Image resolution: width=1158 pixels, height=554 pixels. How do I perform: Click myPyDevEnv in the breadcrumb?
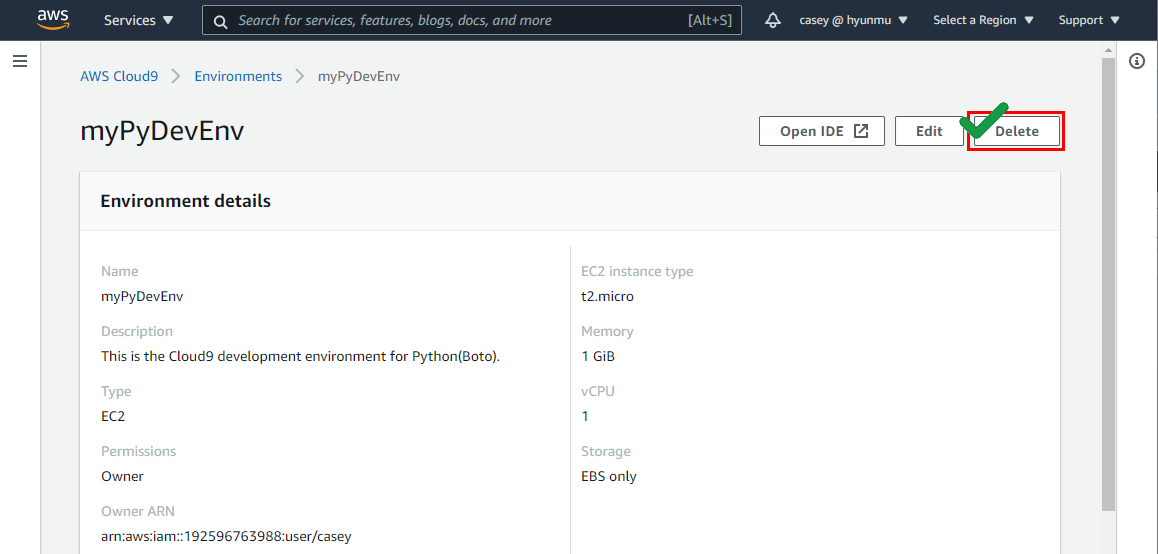click(x=359, y=76)
